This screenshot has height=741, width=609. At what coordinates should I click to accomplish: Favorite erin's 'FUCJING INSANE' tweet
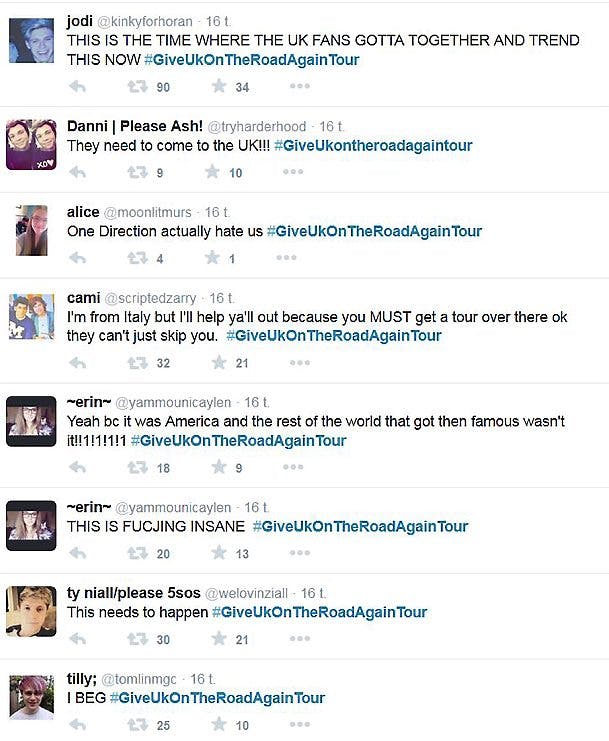click(x=218, y=553)
